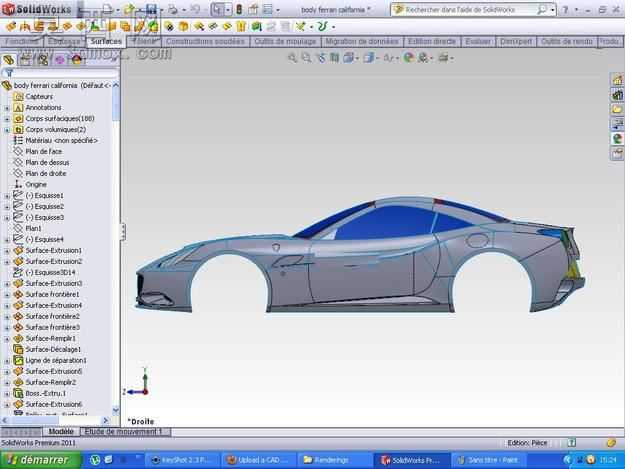Open File Explorer in task pane
This screenshot has width=625, height=469.
pyautogui.click(x=617, y=109)
